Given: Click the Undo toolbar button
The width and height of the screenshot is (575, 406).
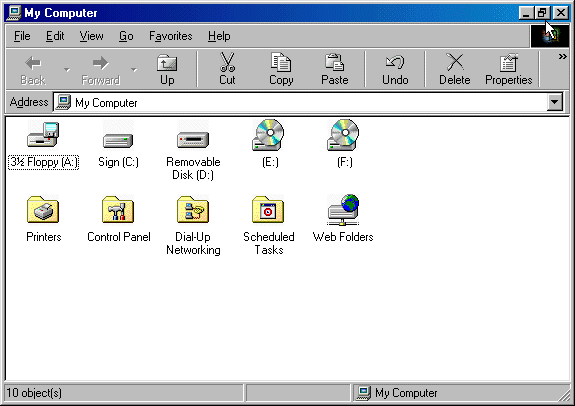Looking at the screenshot, I should click(395, 69).
